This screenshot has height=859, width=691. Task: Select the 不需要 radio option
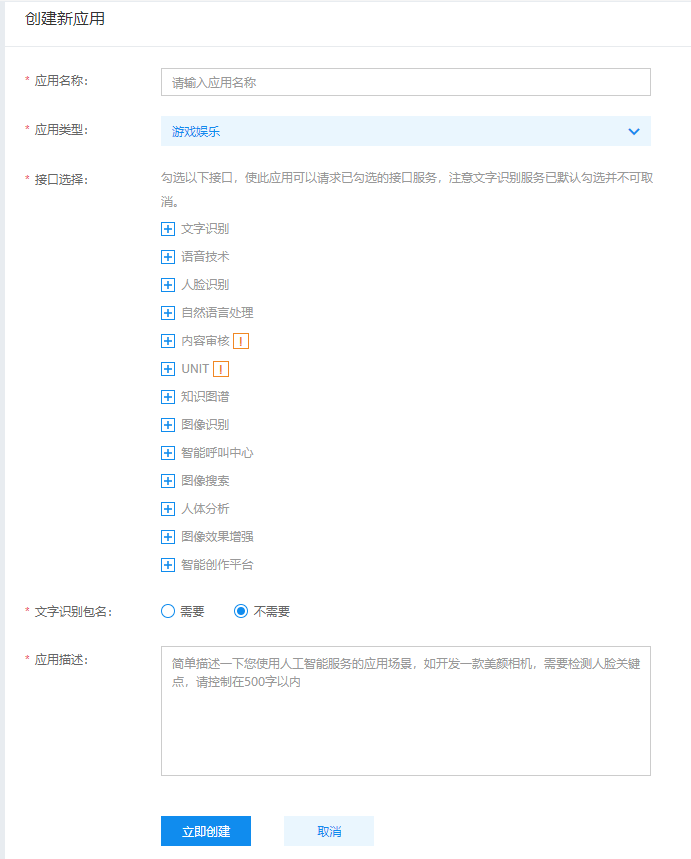(x=241, y=611)
